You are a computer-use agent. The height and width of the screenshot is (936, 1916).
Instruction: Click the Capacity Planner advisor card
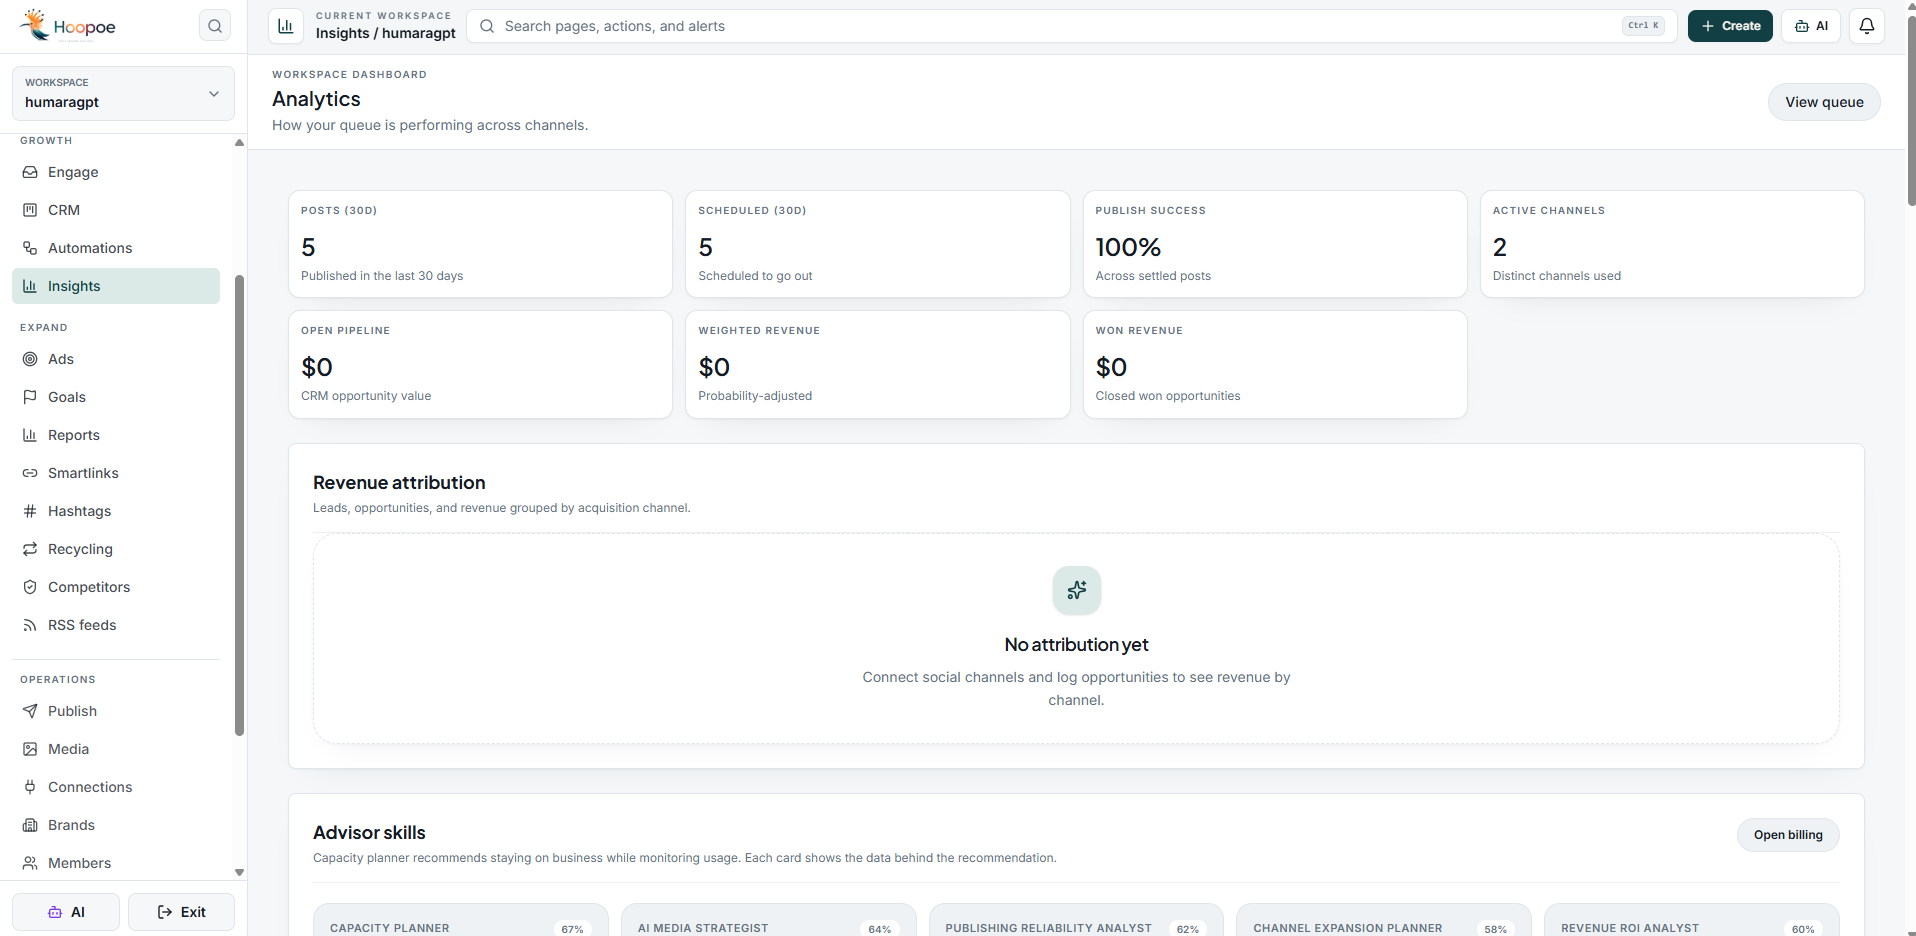461,920
